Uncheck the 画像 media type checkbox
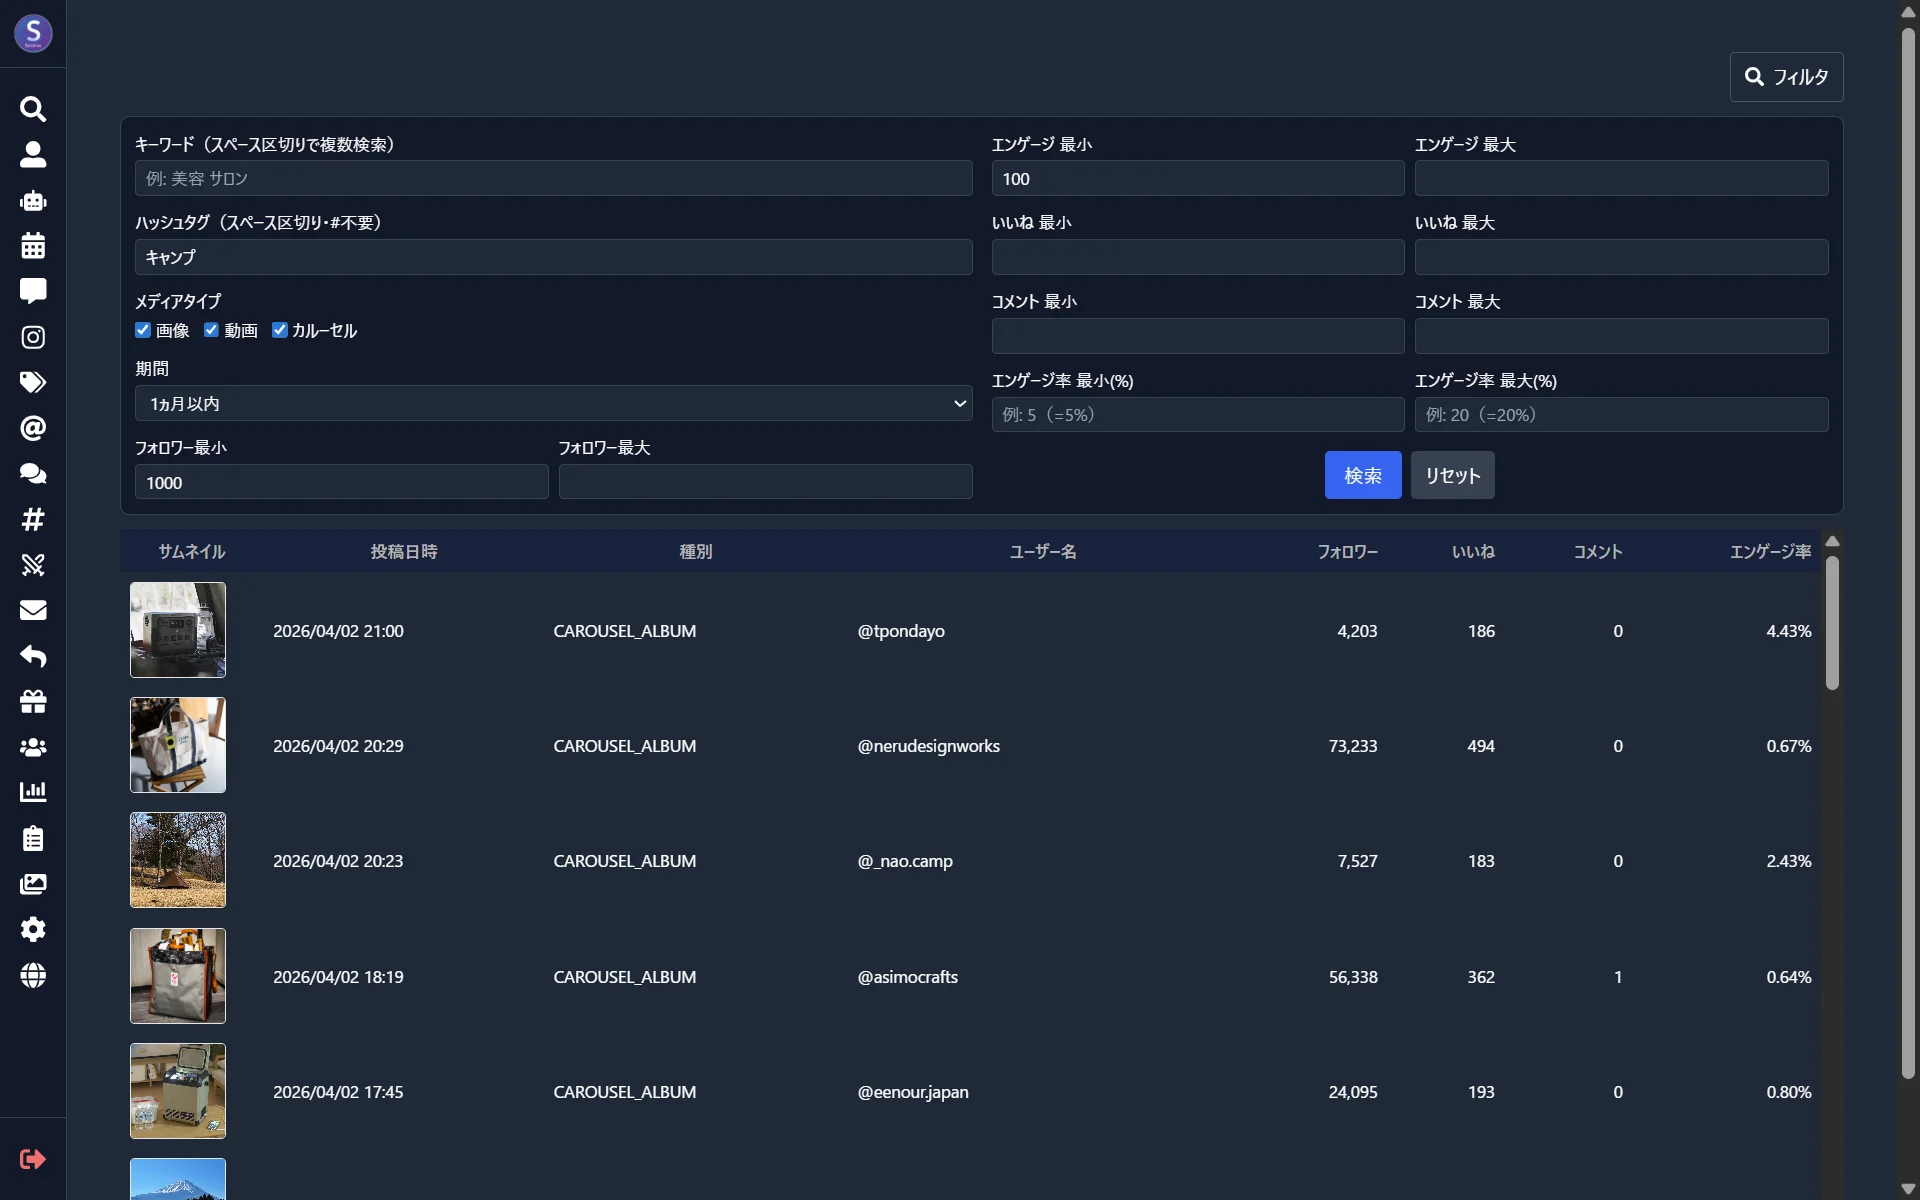The image size is (1920, 1200). click(143, 330)
